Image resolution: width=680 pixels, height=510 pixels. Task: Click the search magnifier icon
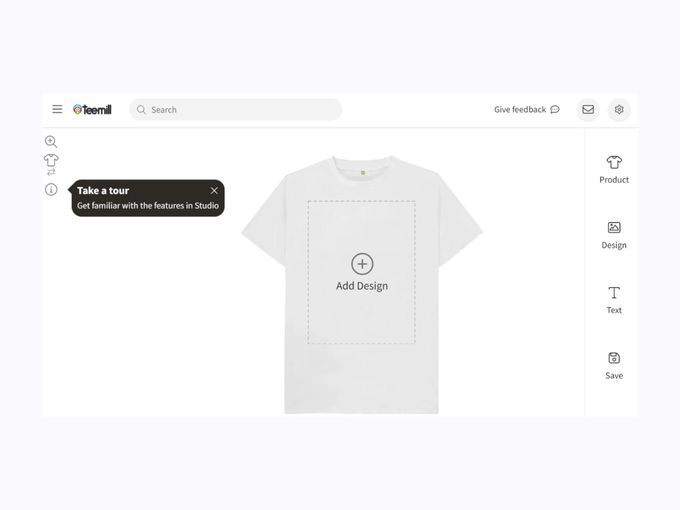tap(141, 110)
